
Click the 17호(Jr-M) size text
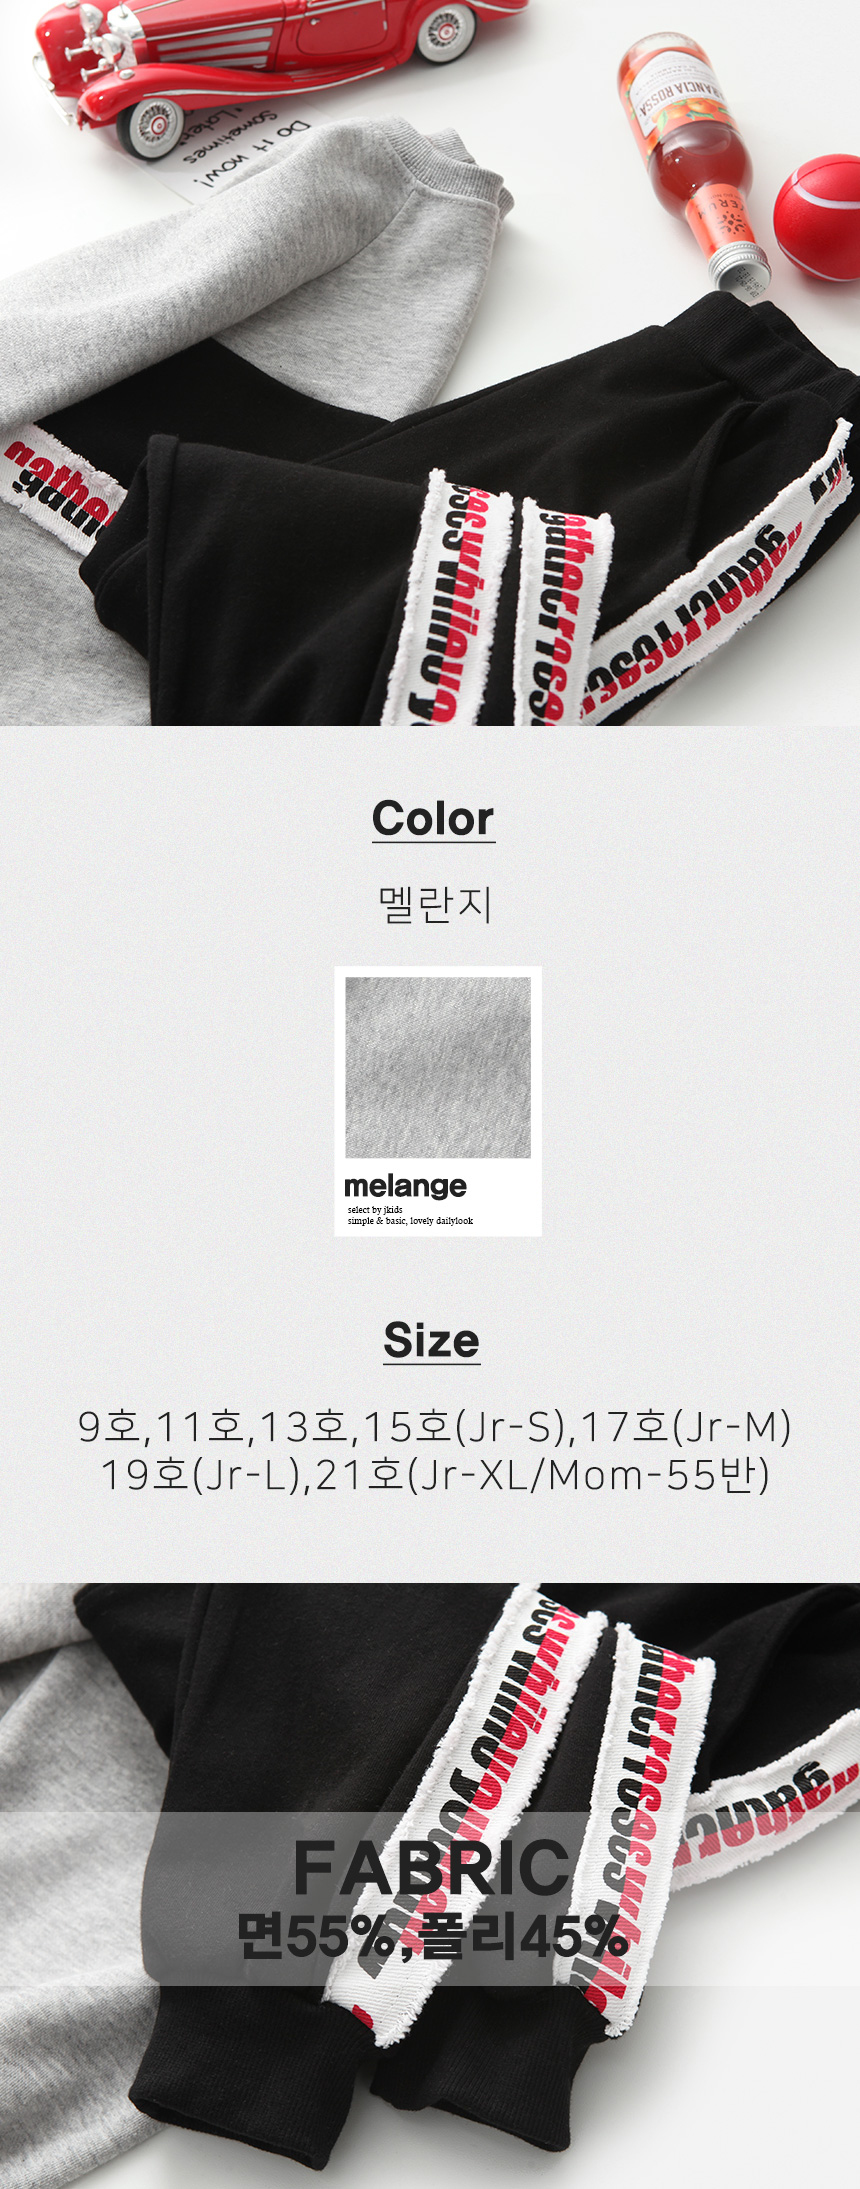[x=686, y=1427]
